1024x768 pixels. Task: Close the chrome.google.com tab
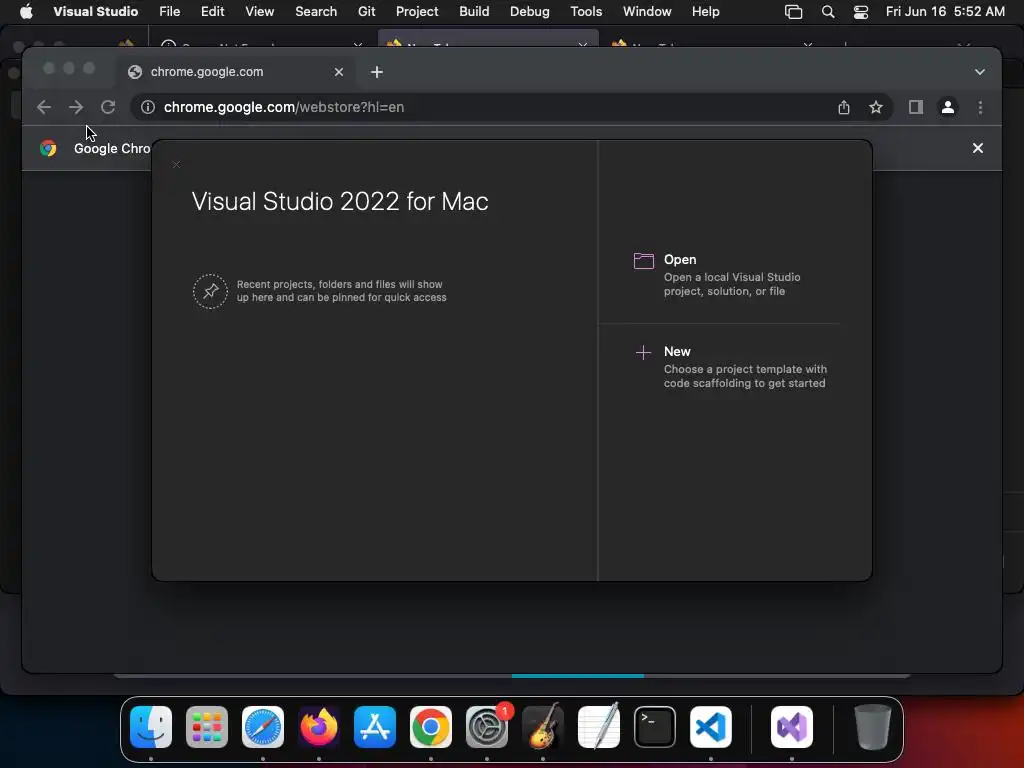click(x=339, y=72)
